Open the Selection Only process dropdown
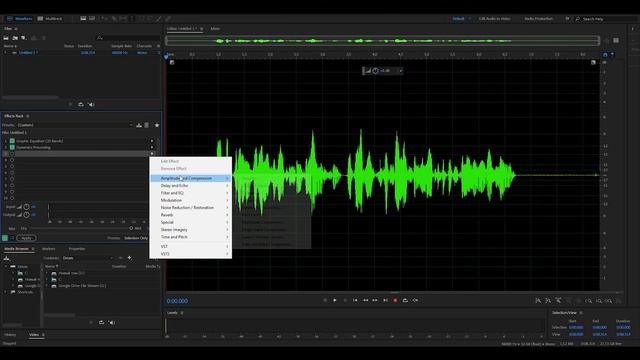Screen dimensions: 640x360 point(136,238)
